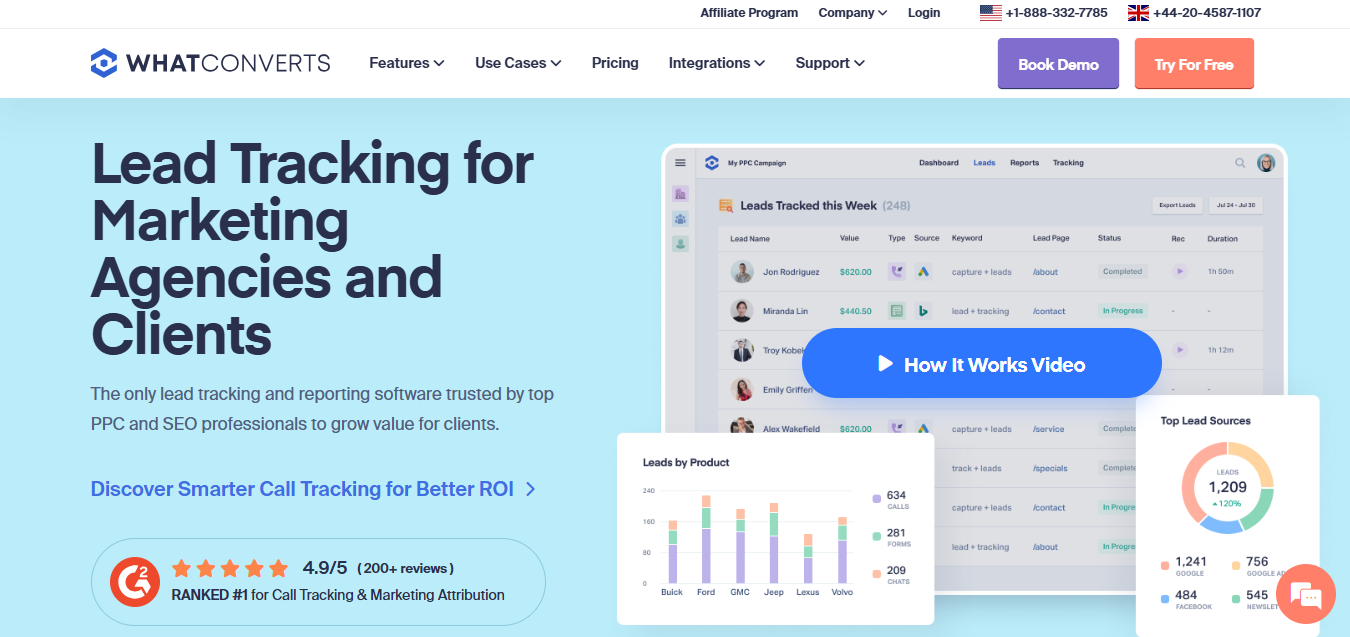Click the red G2 logo badge

[137, 581]
